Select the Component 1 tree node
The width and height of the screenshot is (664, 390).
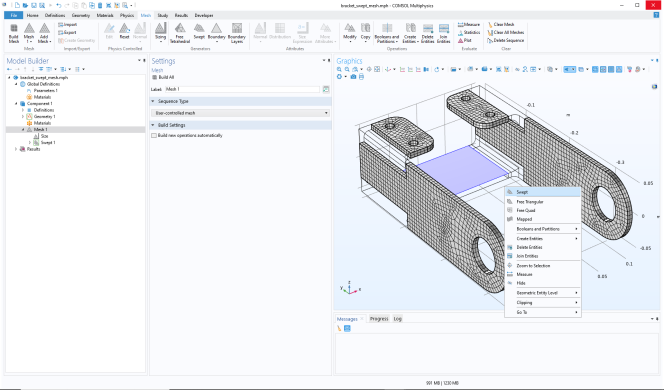pos(40,103)
